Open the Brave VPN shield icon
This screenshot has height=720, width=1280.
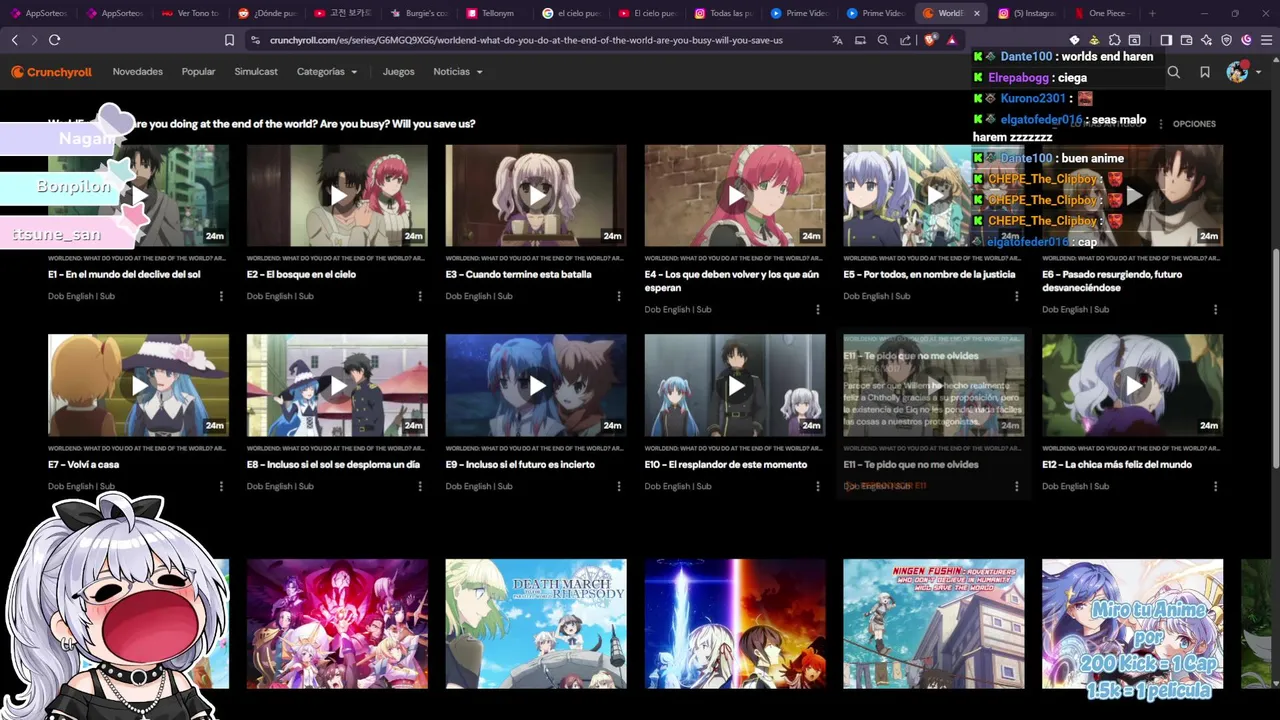[x=1226, y=40]
